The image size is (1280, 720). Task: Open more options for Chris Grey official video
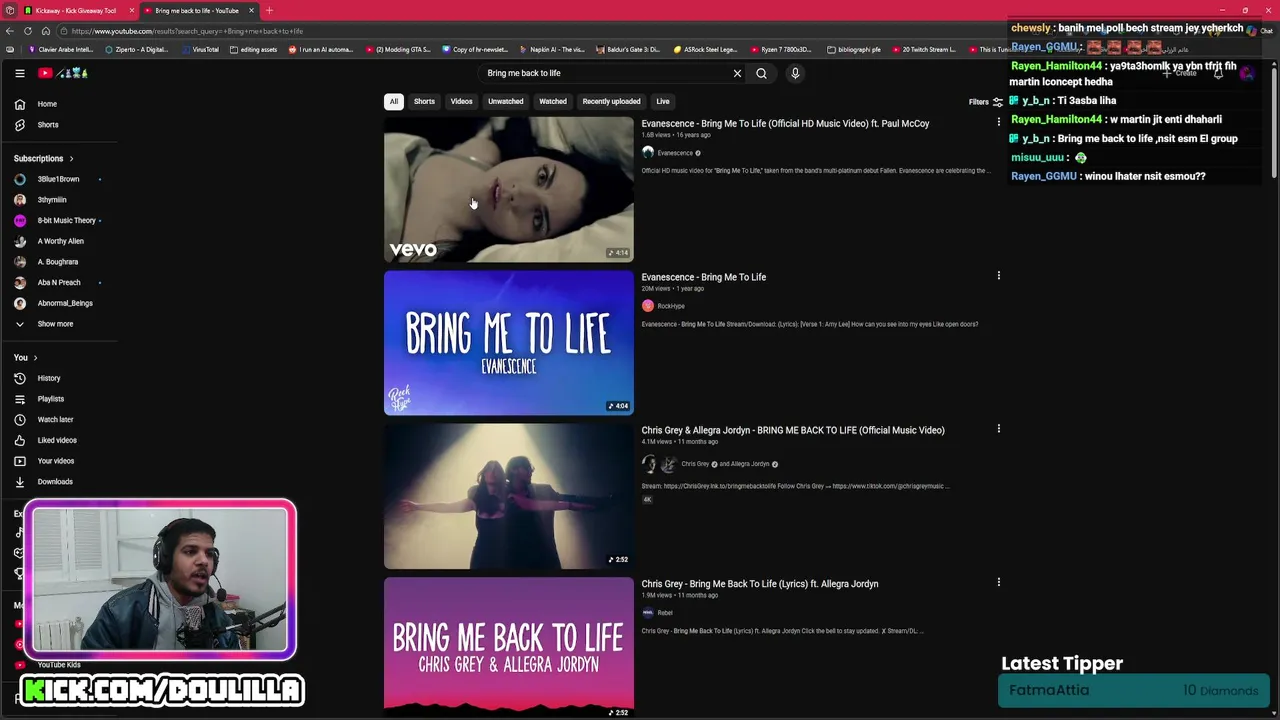click(998, 428)
